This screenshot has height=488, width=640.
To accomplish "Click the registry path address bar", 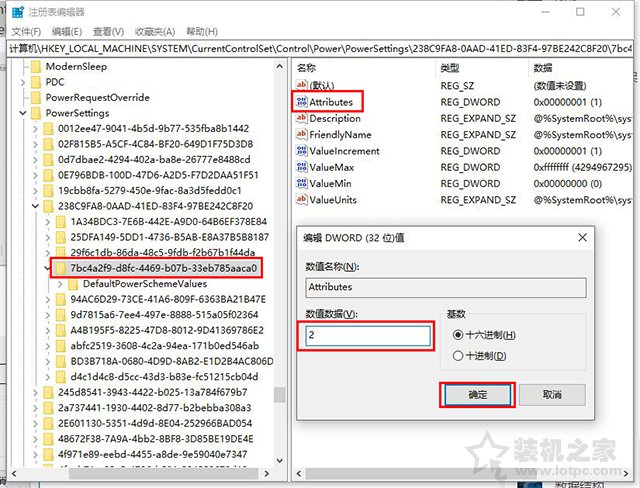I will coord(320,49).
